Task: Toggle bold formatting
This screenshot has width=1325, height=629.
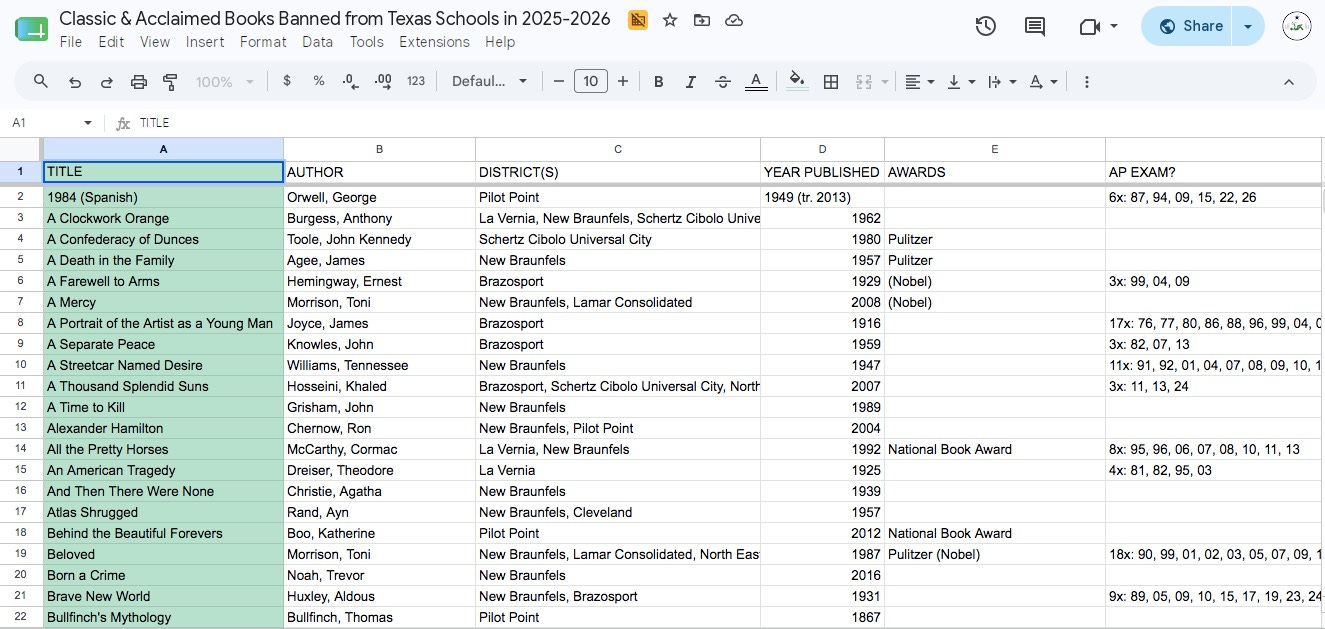Action: 658,82
